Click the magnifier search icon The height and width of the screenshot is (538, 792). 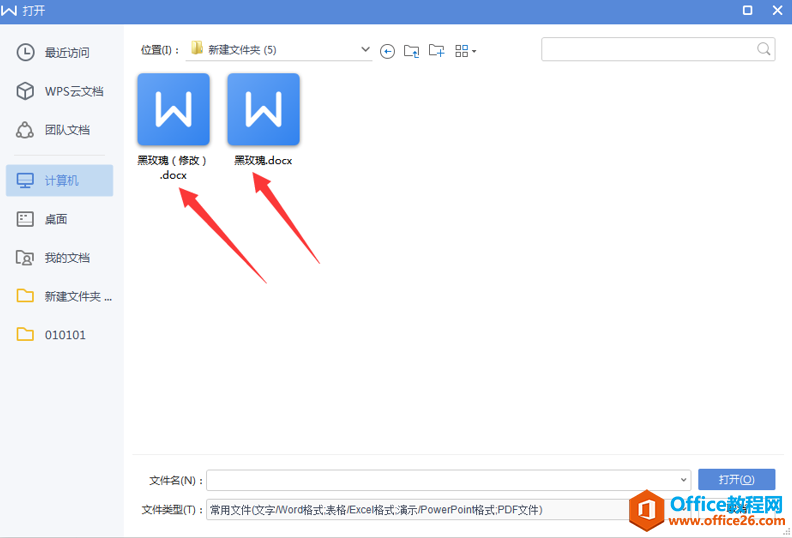[x=764, y=49]
